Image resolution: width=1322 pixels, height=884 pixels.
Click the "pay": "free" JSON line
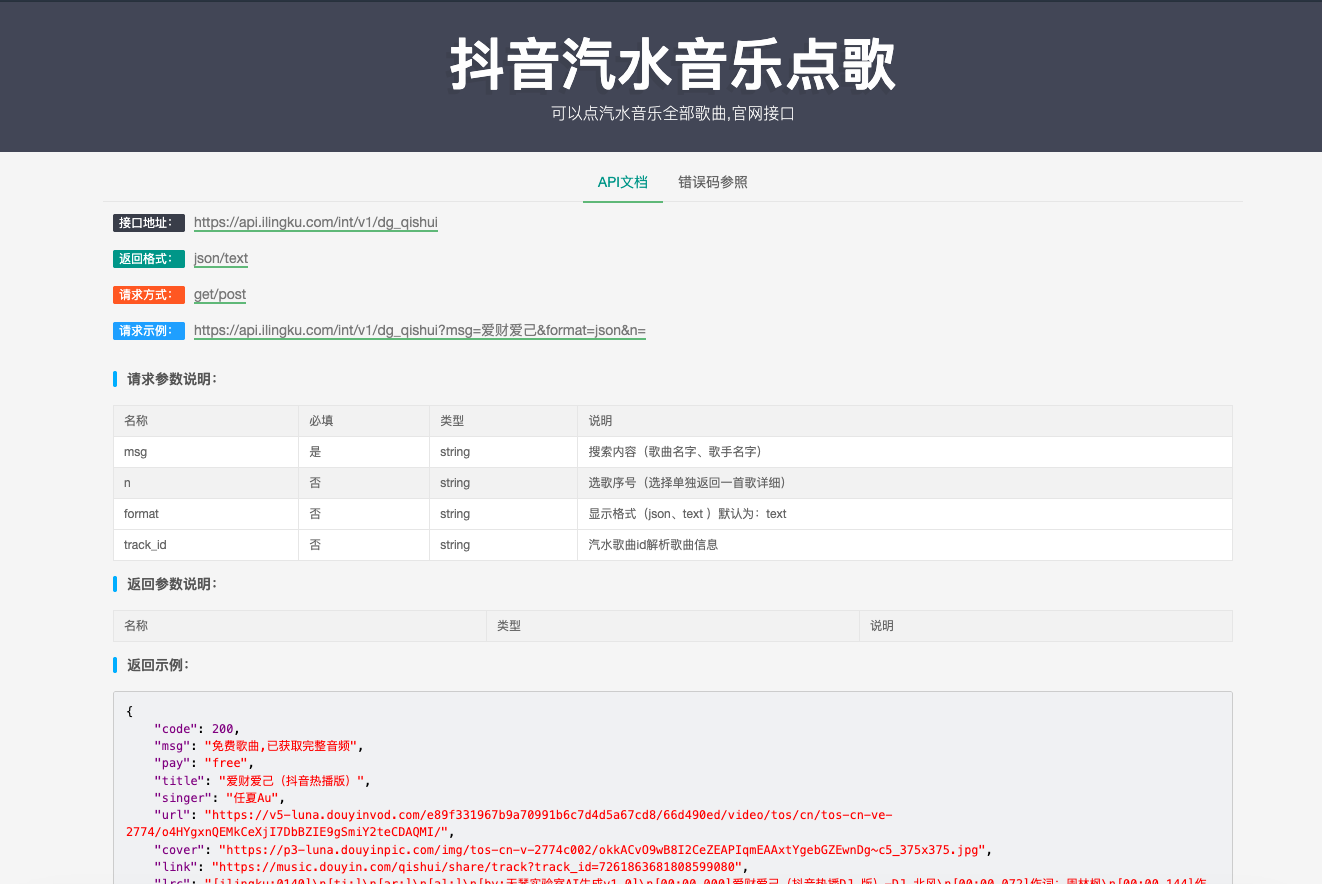[204, 763]
